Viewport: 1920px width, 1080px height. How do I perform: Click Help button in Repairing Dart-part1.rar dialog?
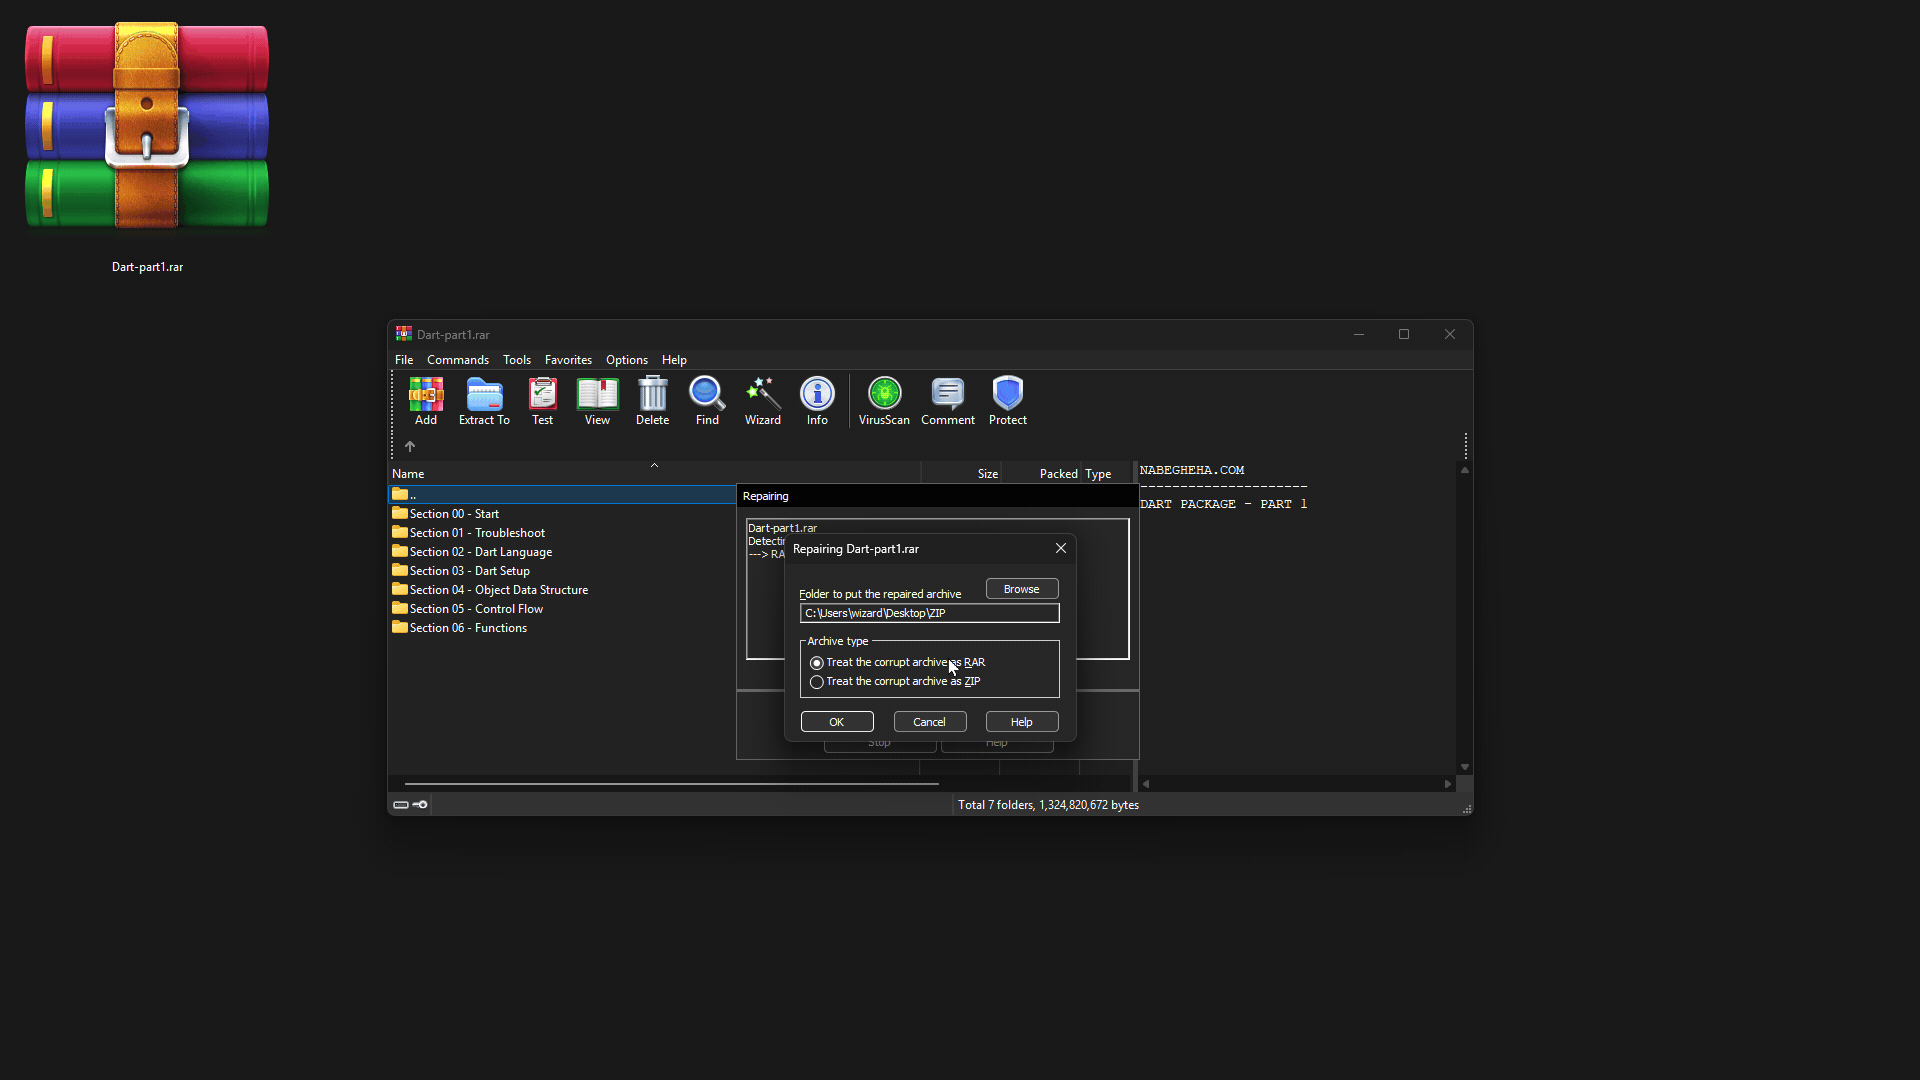(1022, 722)
